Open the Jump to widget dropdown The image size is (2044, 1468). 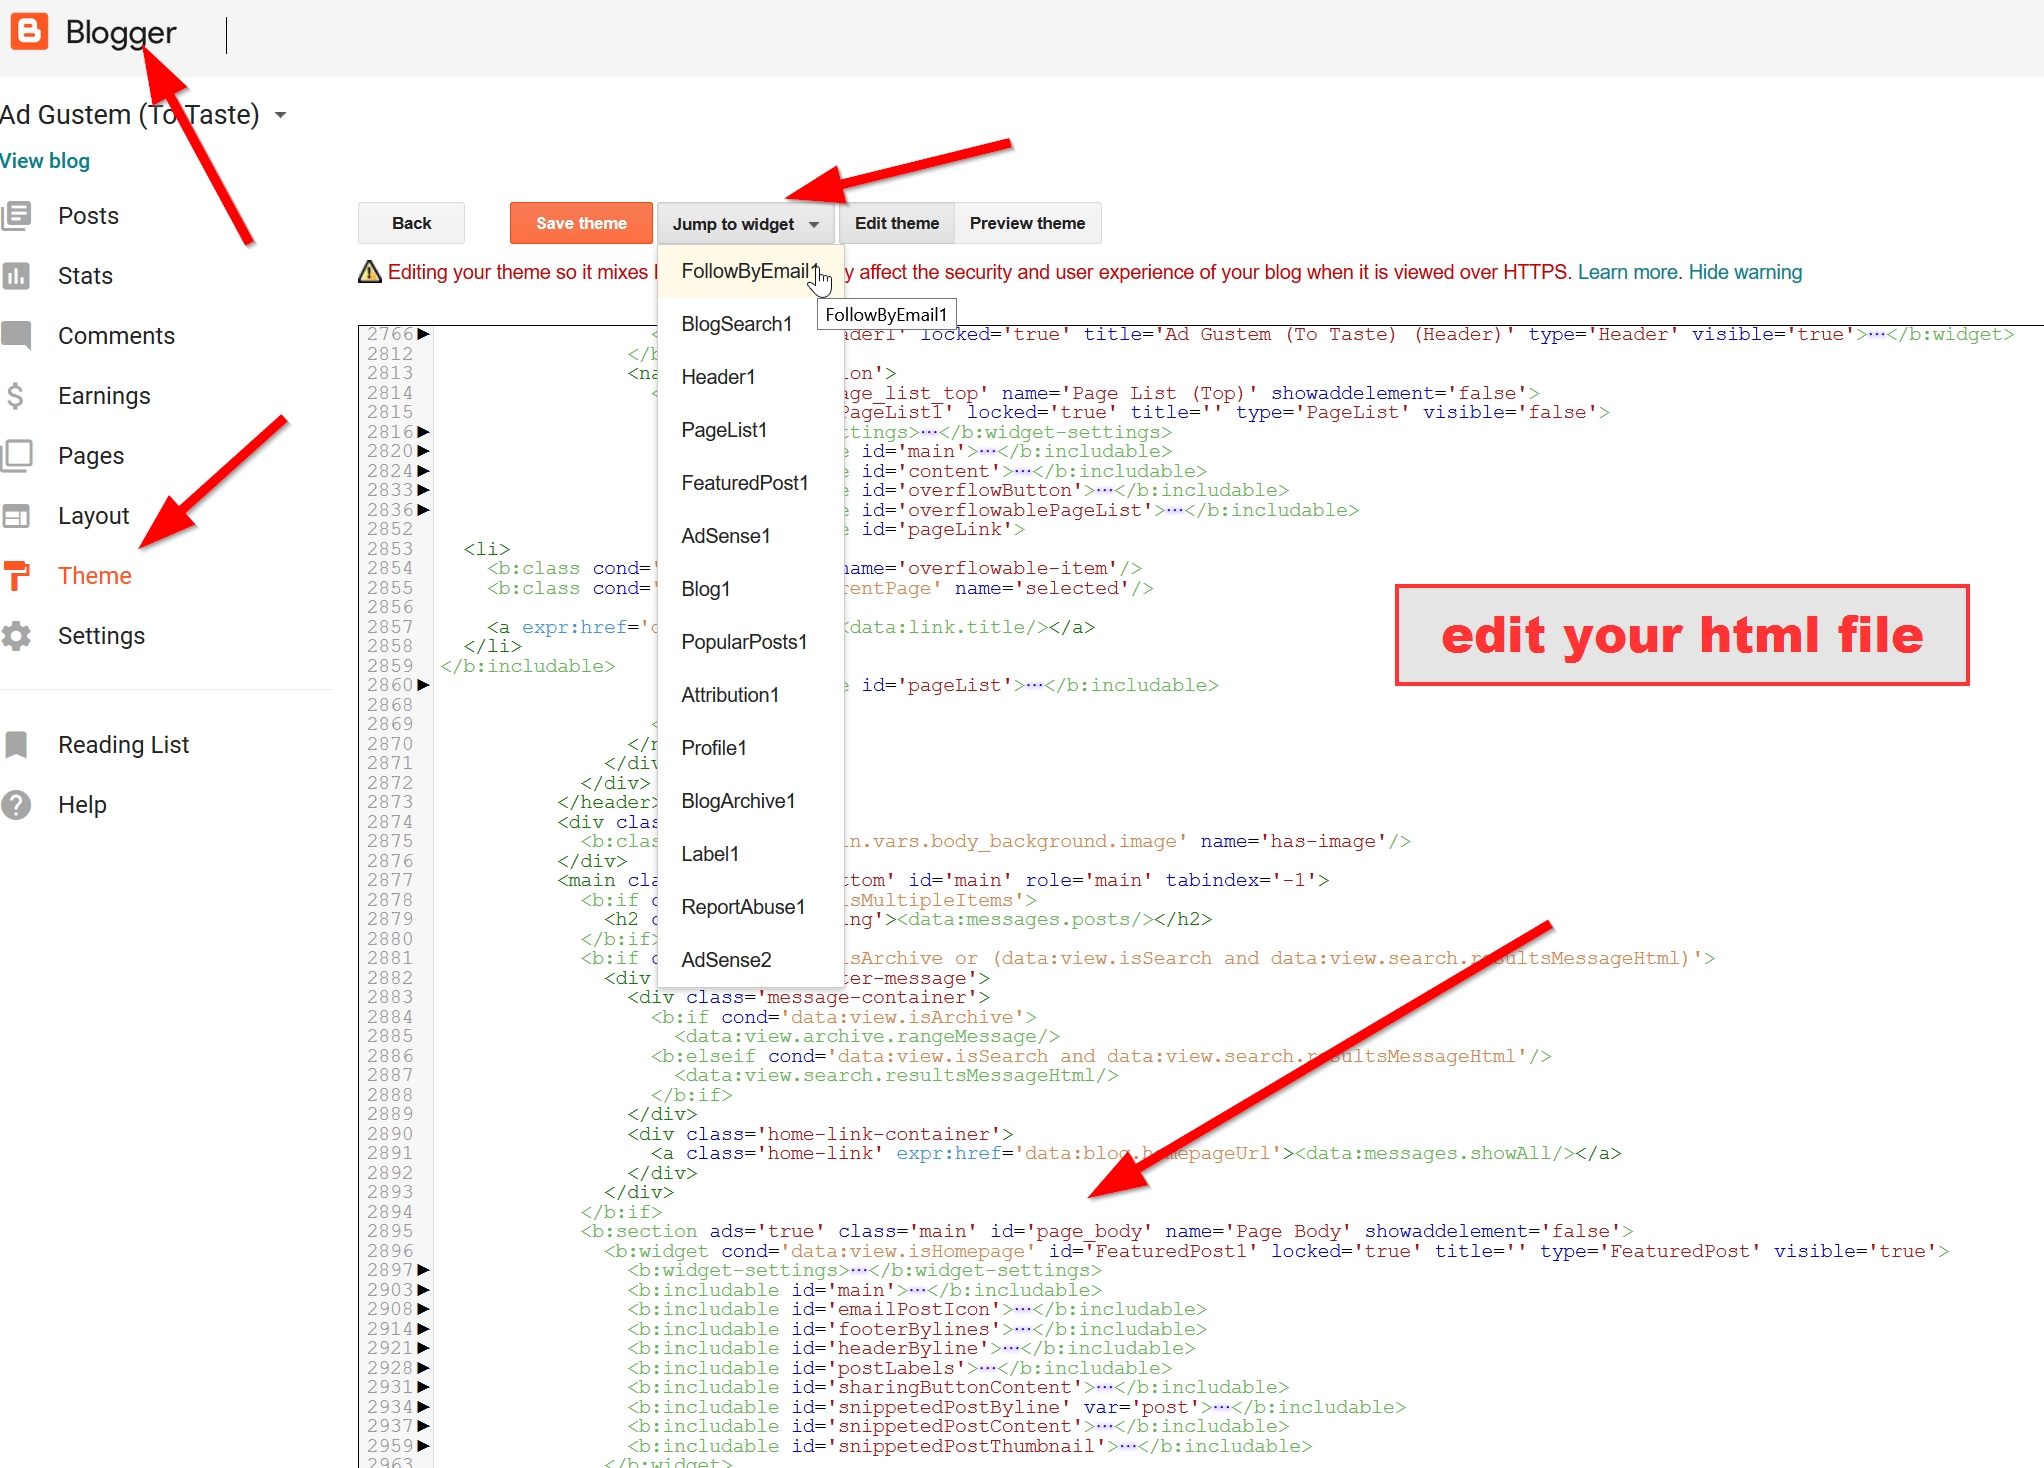pyautogui.click(x=745, y=224)
